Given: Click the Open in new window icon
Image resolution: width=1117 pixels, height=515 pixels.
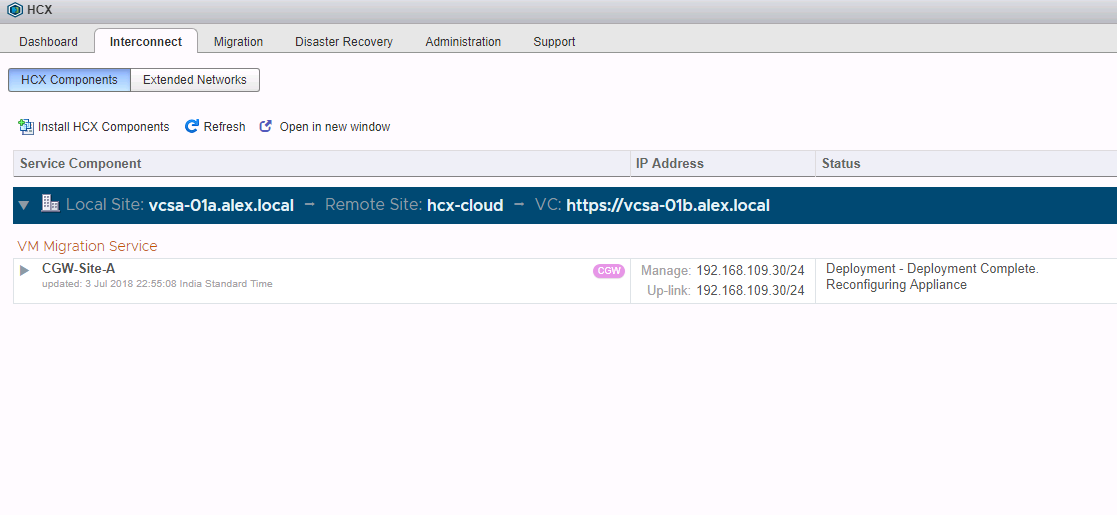Looking at the screenshot, I should (266, 127).
